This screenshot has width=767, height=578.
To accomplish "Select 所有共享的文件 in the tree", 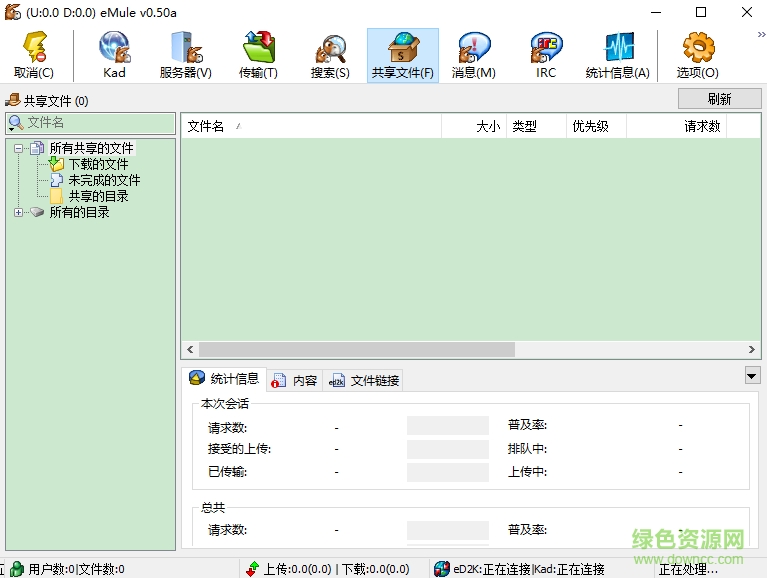I will [91, 148].
